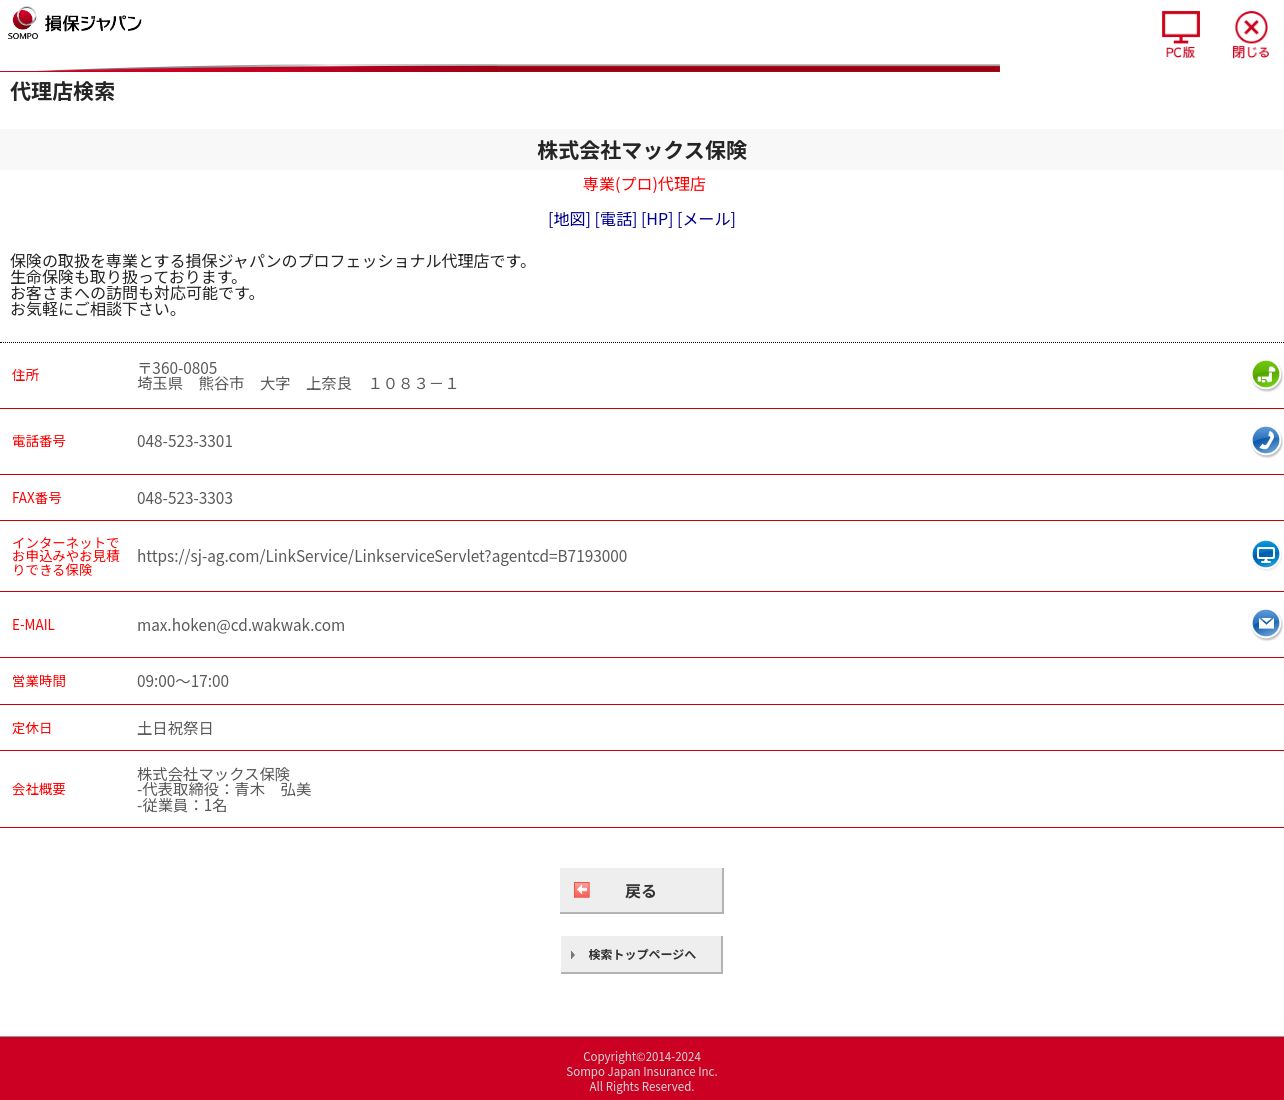
Task: Click the 住所 row label
Action: click(26, 375)
